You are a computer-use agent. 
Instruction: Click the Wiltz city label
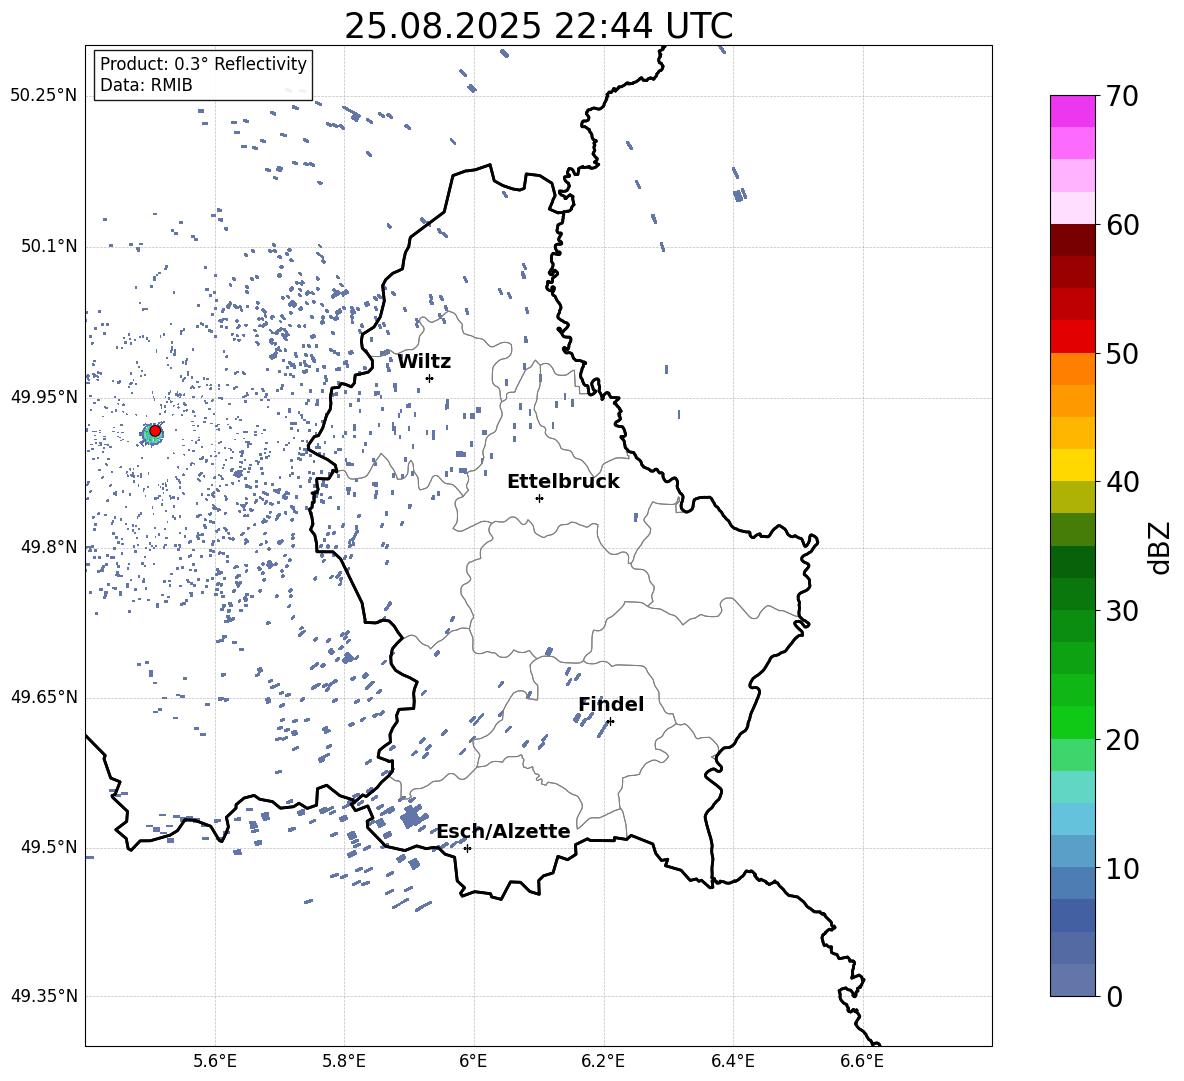(x=424, y=362)
